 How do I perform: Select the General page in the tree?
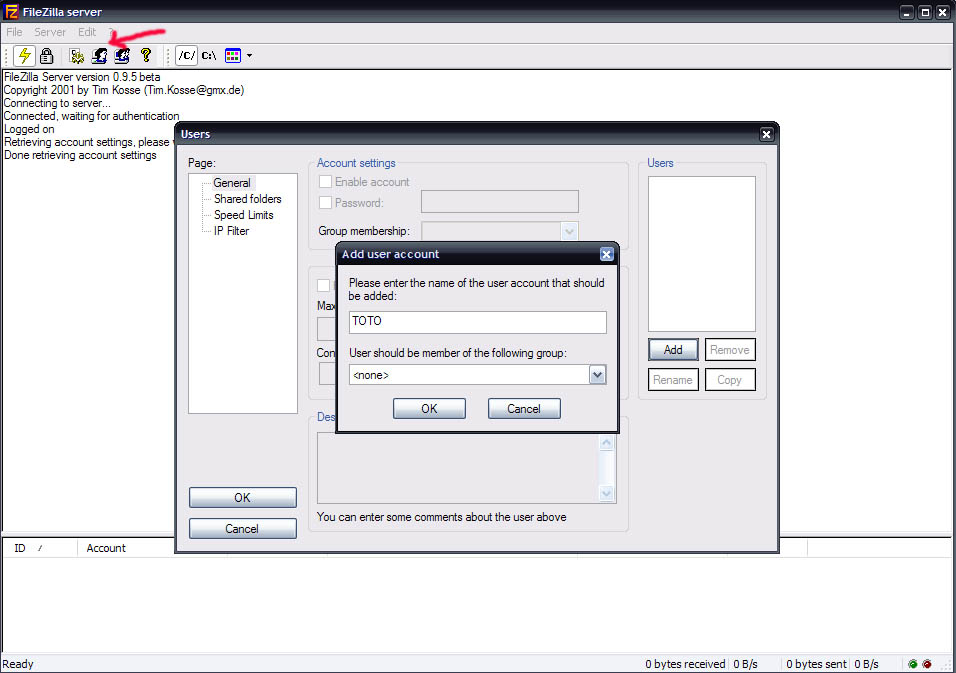pos(232,183)
